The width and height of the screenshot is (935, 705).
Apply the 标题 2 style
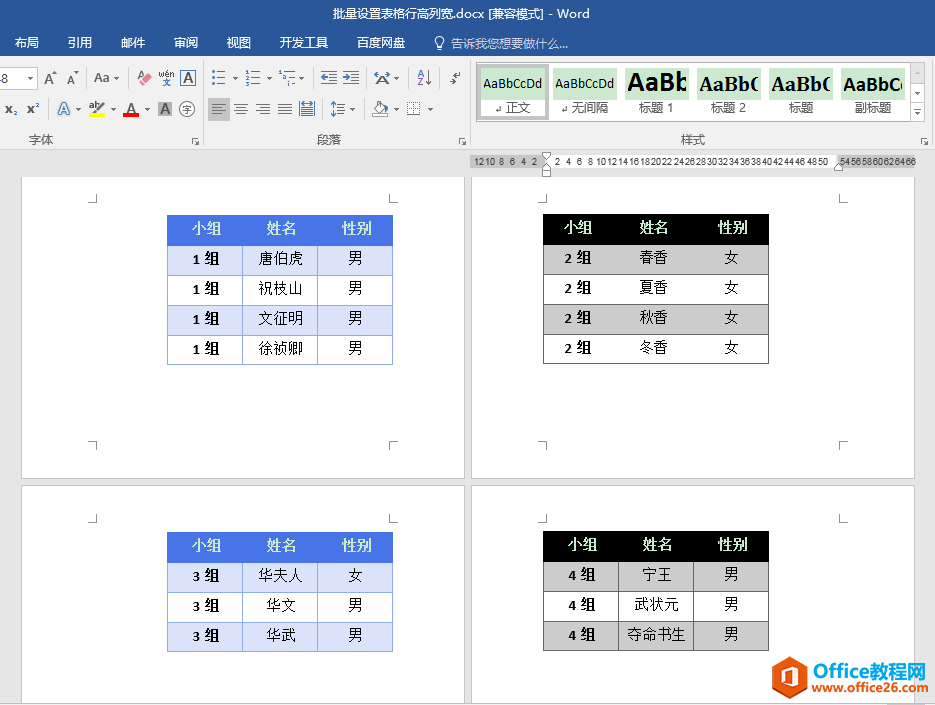point(729,92)
